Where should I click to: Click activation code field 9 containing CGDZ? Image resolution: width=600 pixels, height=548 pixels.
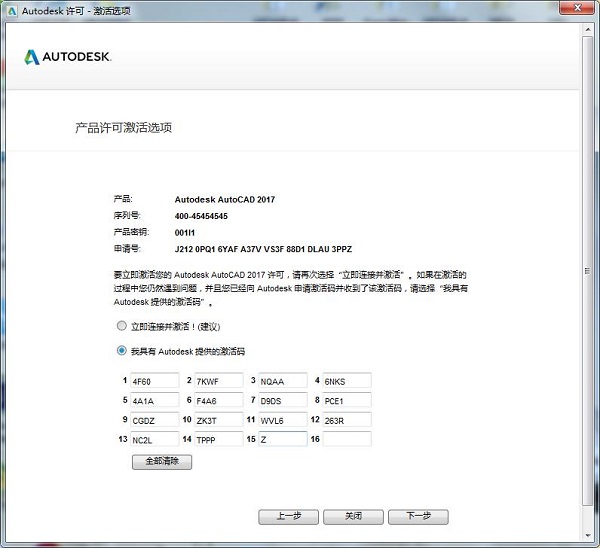155,420
